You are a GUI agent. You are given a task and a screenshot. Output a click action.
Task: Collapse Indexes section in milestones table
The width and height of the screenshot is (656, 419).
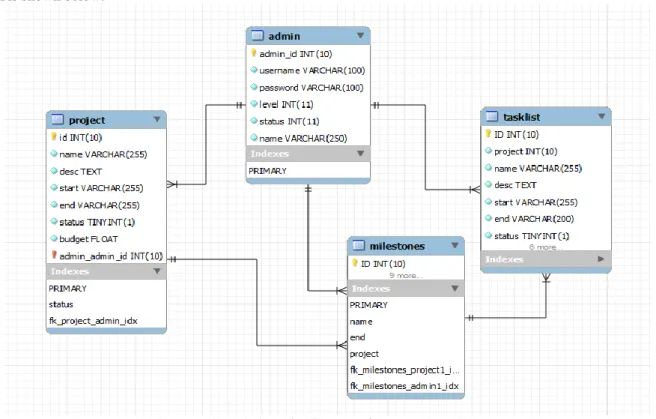pyautogui.click(x=455, y=288)
